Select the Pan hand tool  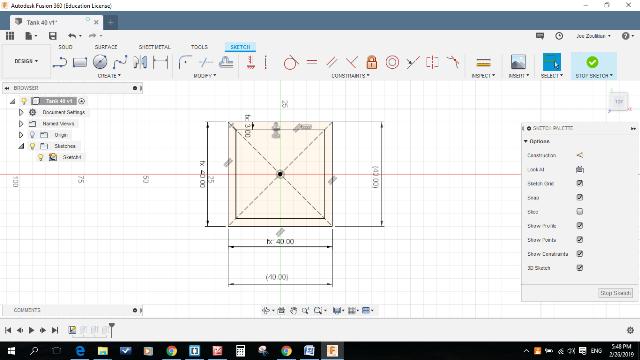click(x=293, y=311)
